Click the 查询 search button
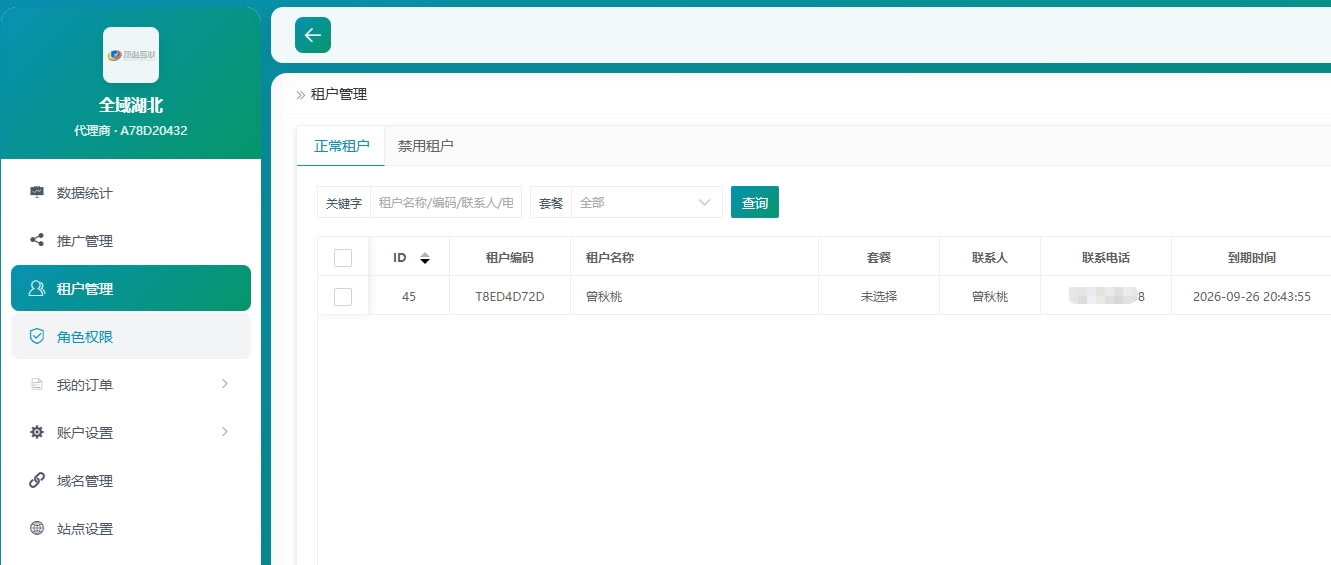This screenshot has width=1331, height=565. coord(755,202)
